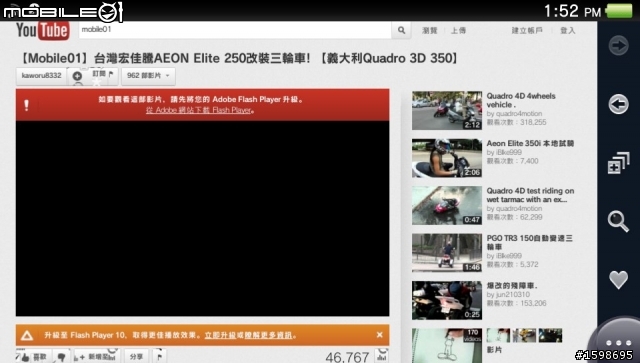Image resolution: width=640 pixels, height=363 pixels.
Task: Click the system clock 1:52 PM
Action: point(572,11)
